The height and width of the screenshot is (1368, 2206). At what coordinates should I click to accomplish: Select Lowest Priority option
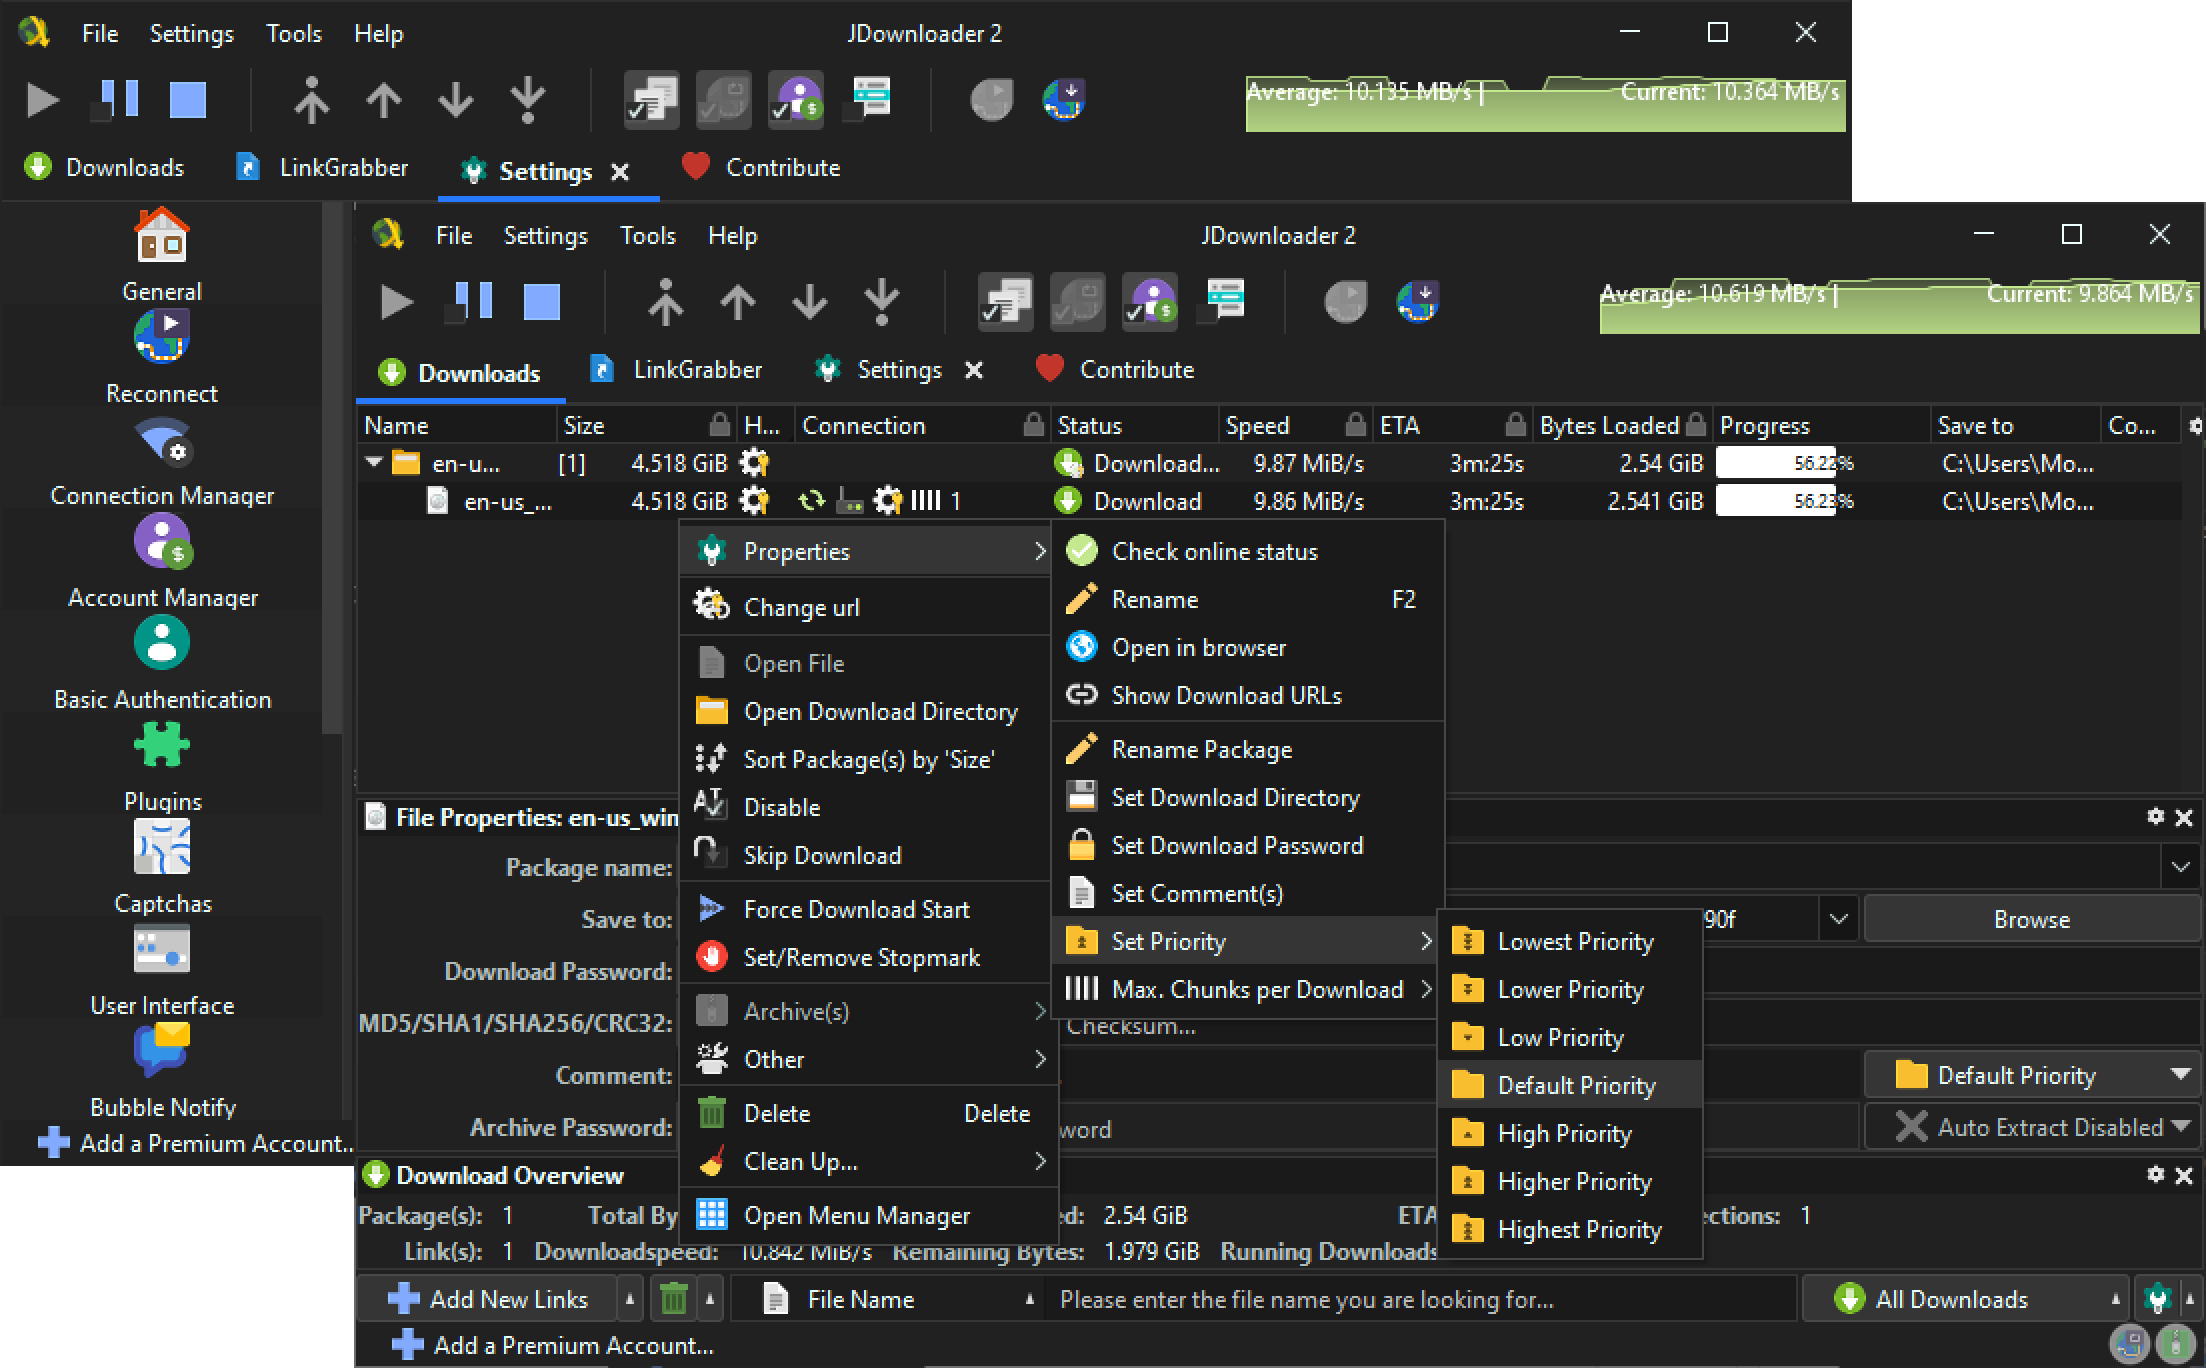(x=1570, y=941)
